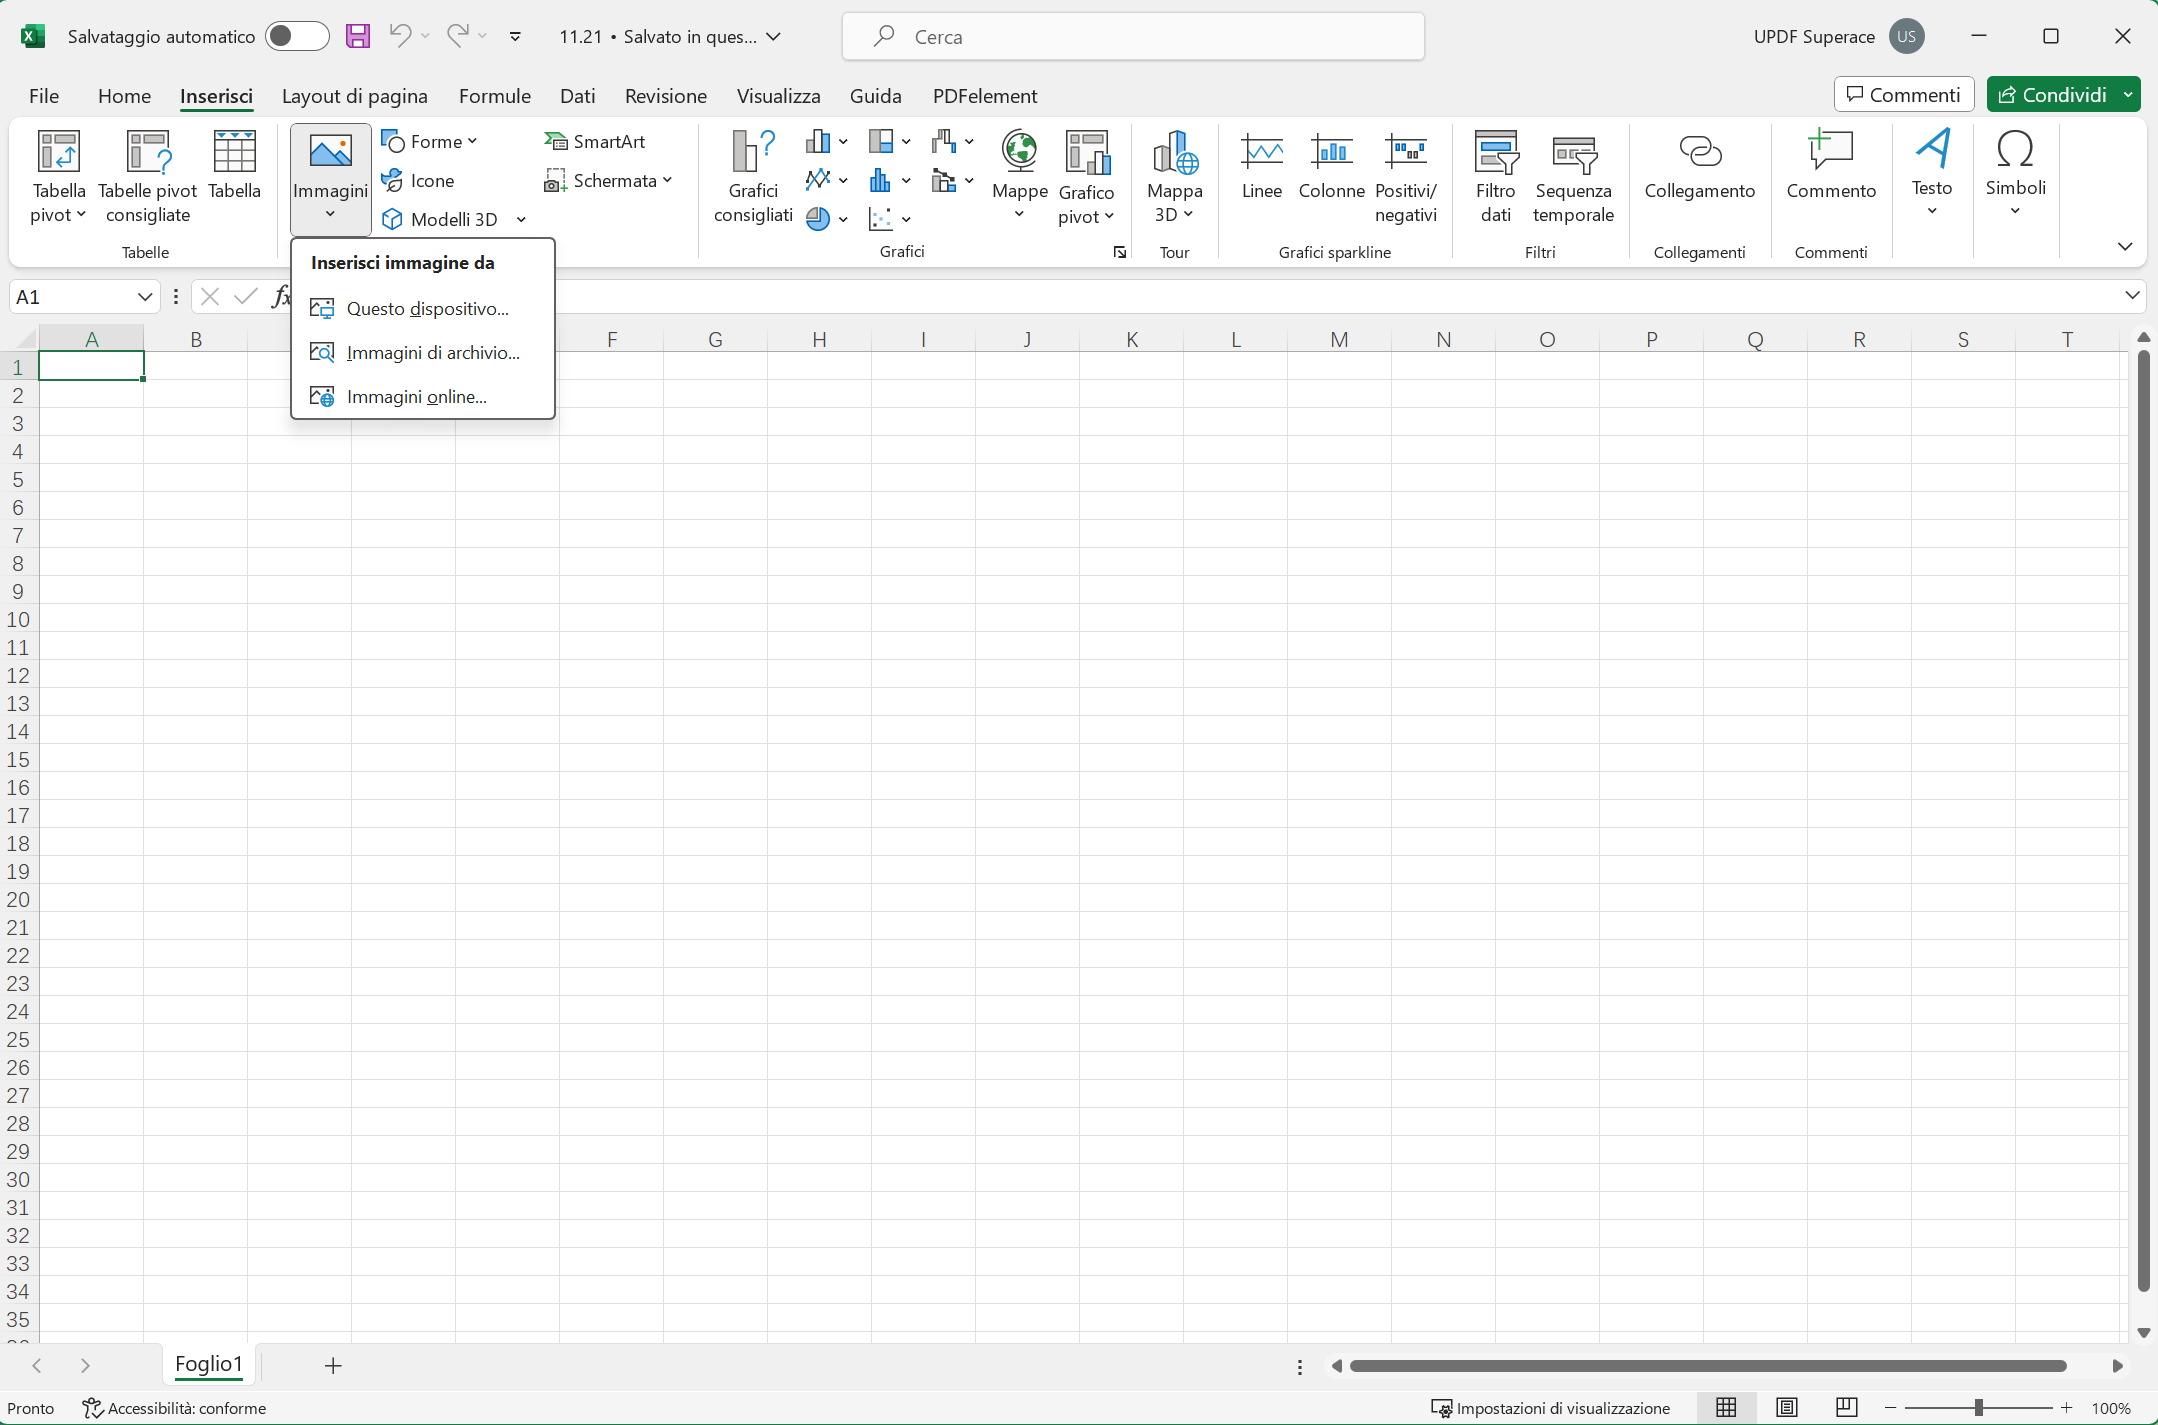Viewport: 2158px width, 1425px height.
Task: Click the zoom slider handle
Action: 1978,1407
